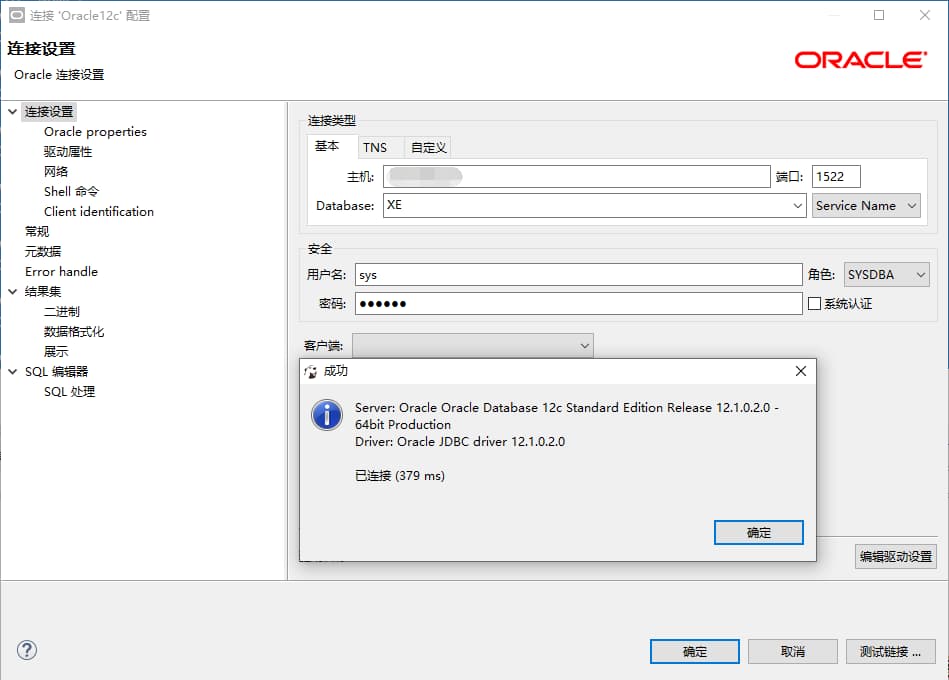Maximize the connection configuration window

pyautogui.click(x=879, y=15)
